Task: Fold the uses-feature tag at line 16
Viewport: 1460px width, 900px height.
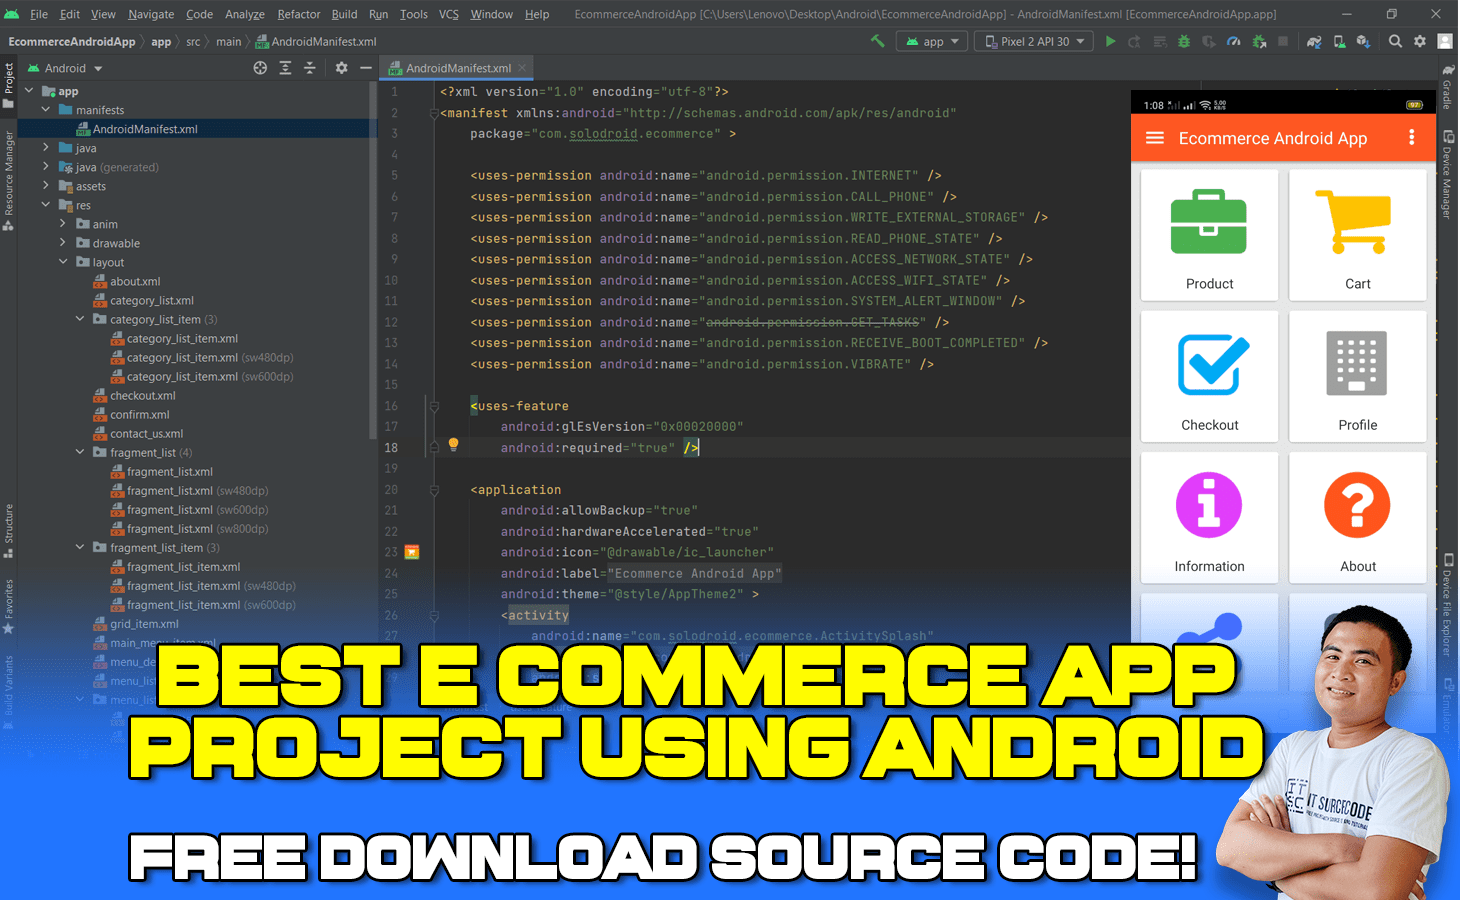Action: point(434,406)
